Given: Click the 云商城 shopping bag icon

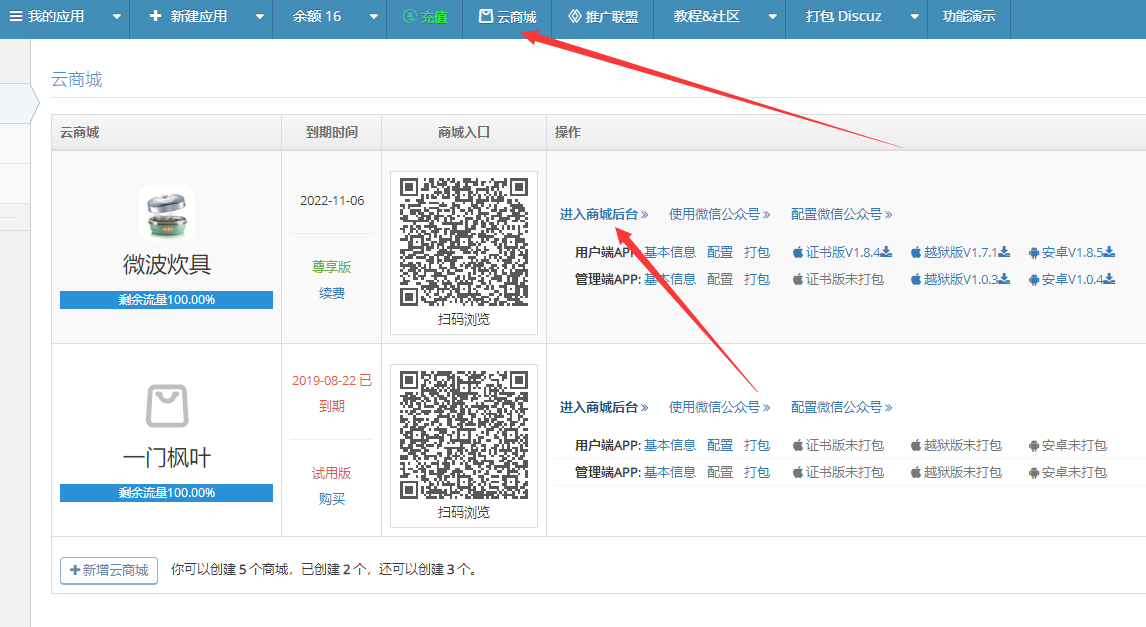Looking at the screenshot, I should click(x=486, y=16).
